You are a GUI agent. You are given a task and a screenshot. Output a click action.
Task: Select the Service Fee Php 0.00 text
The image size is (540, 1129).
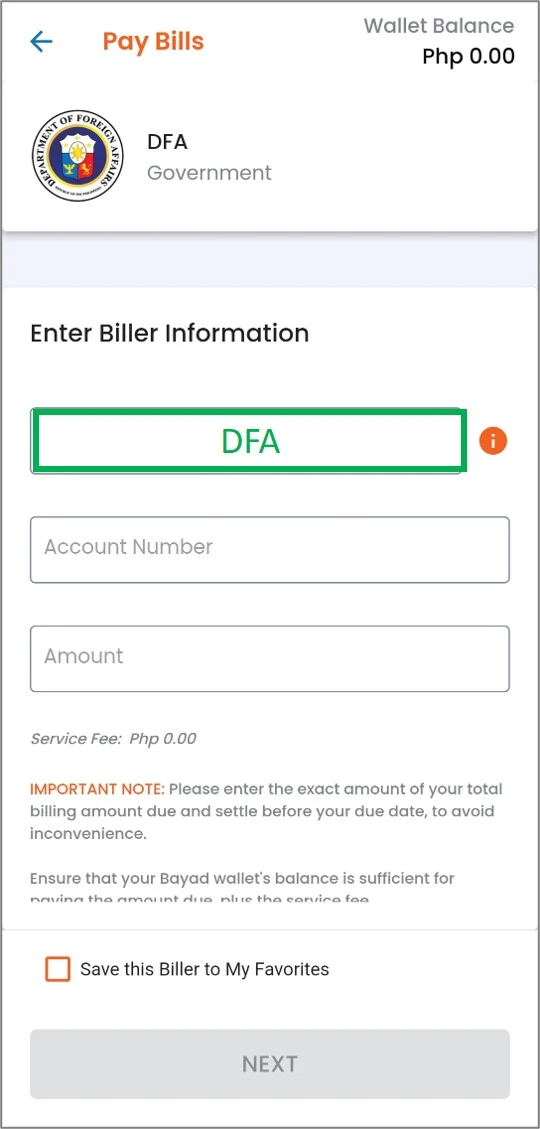(113, 739)
